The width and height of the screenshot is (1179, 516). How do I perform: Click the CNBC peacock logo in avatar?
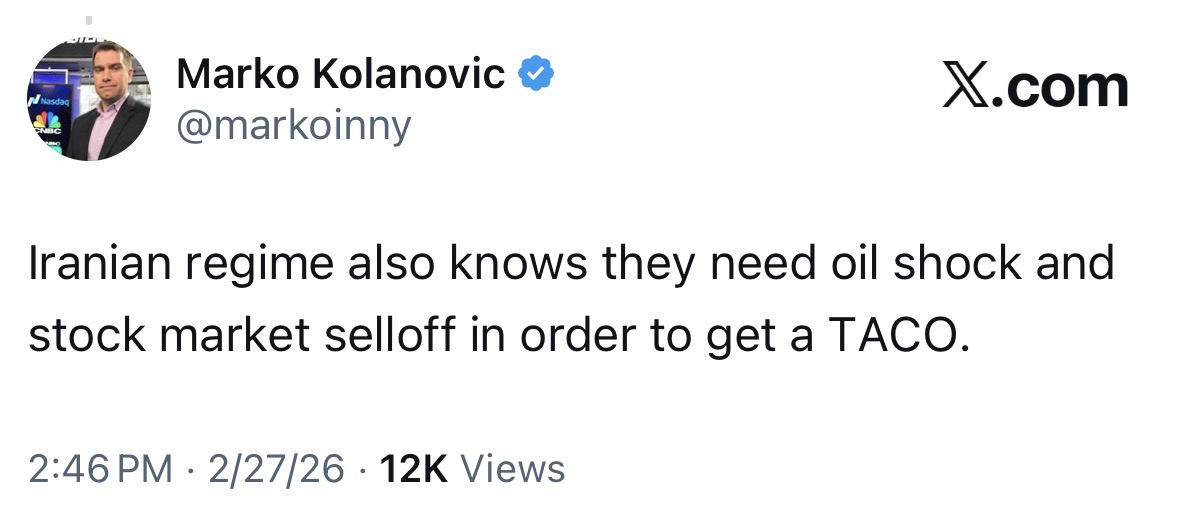(44, 121)
